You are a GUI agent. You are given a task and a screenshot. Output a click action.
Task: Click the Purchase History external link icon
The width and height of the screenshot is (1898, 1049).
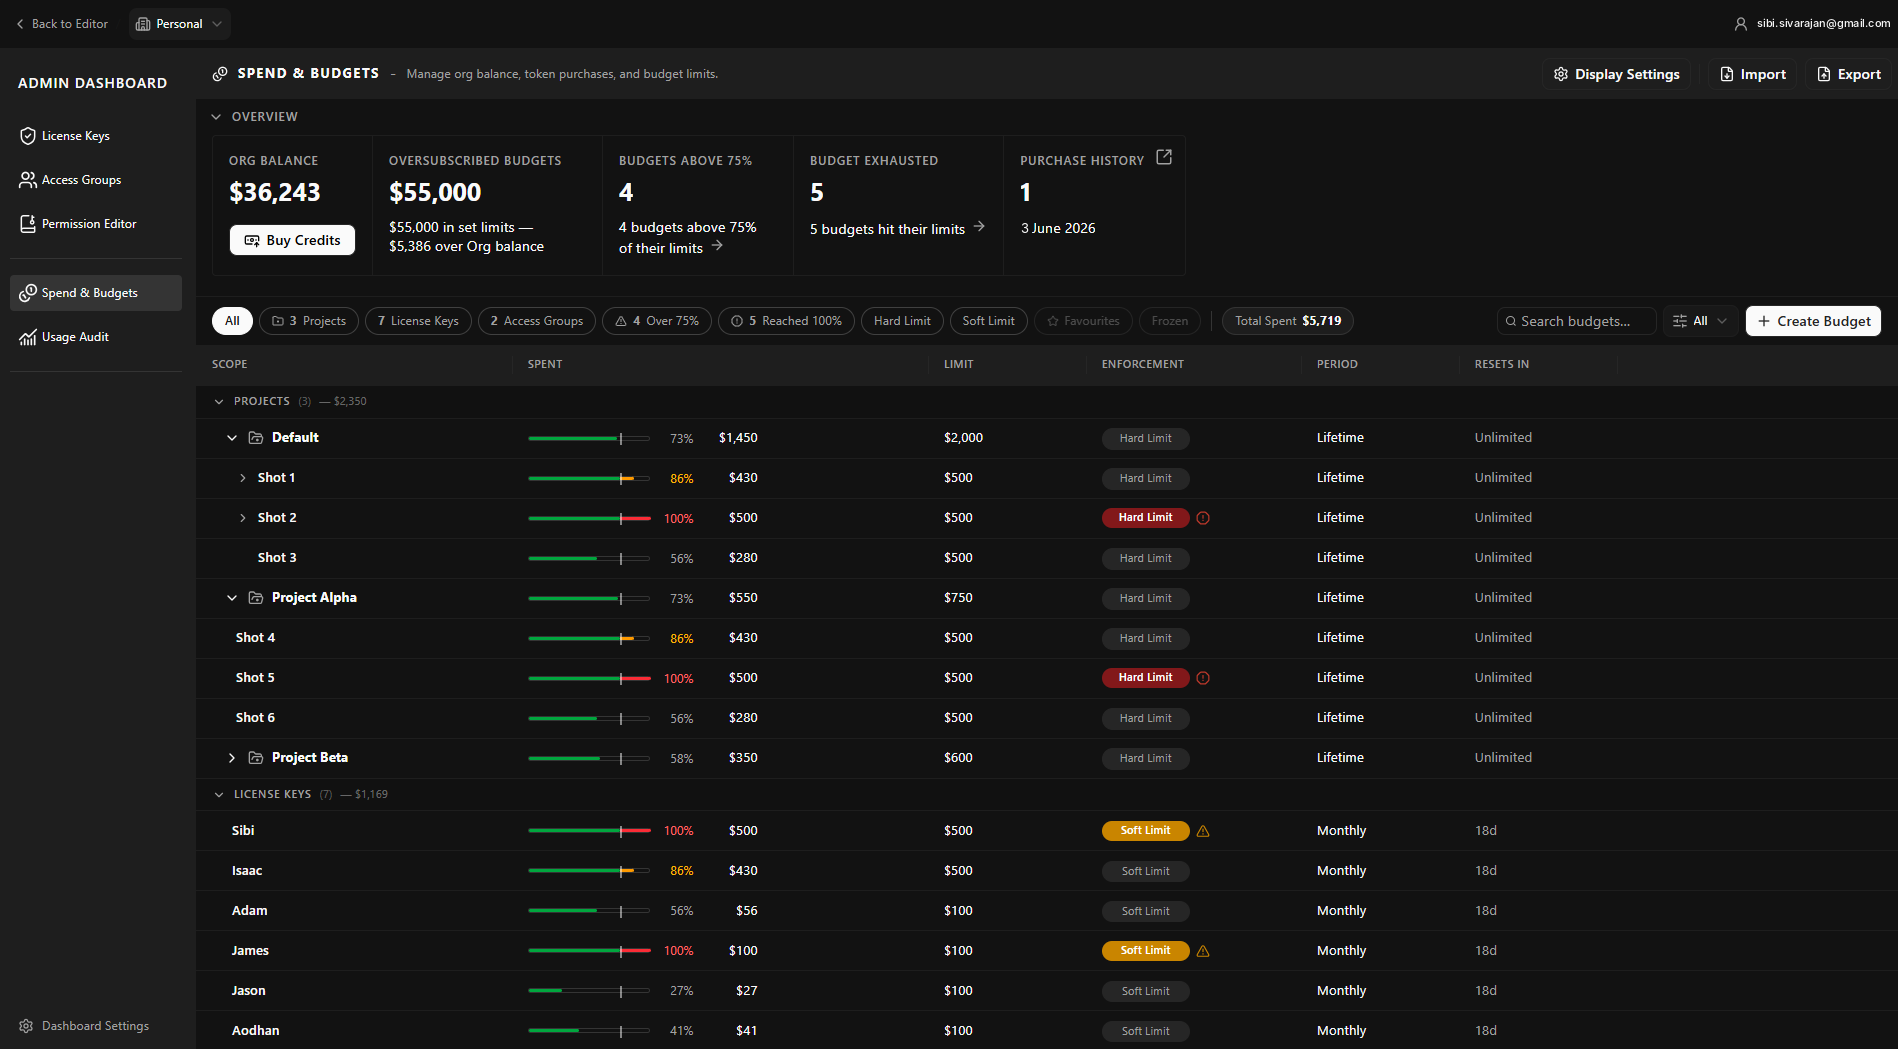pos(1164,157)
